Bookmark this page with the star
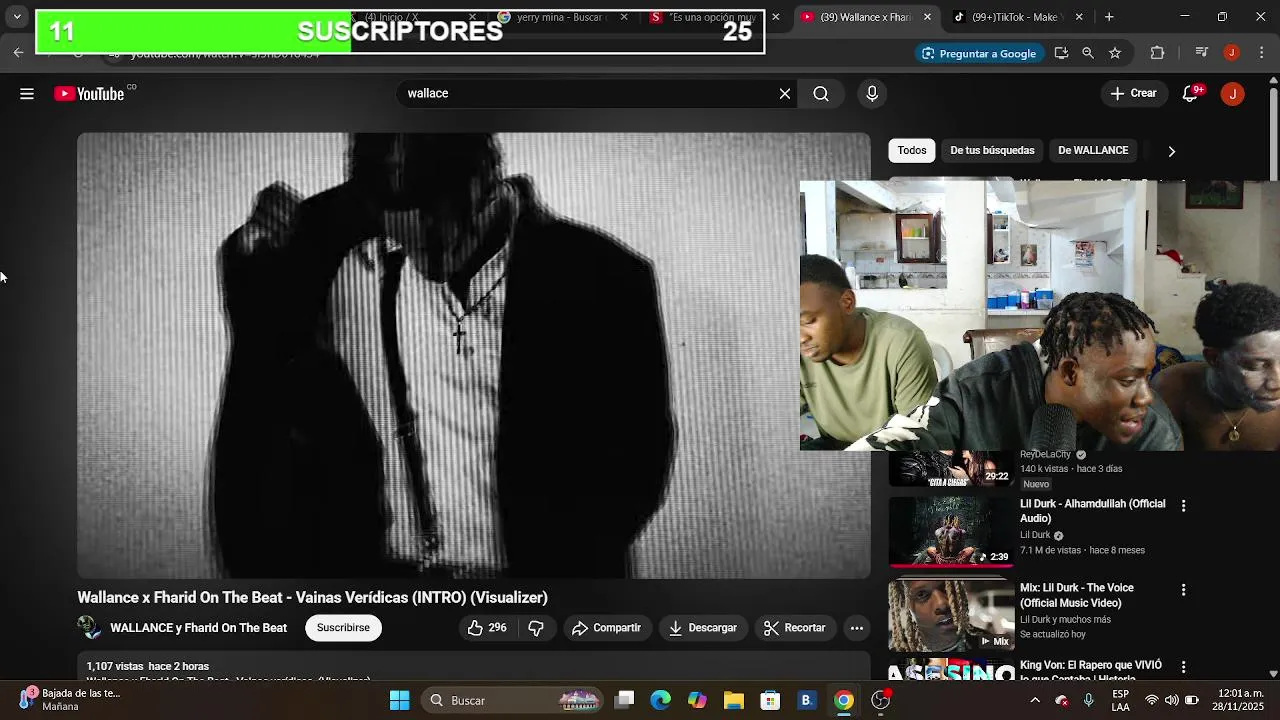1280x720 pixels. (1115, 53)
